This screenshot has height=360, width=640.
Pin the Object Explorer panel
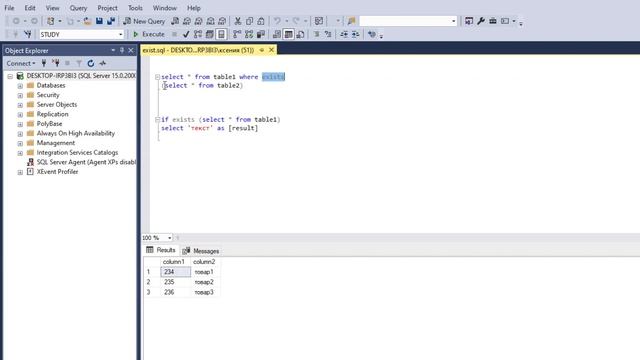(x=122, y=50)
